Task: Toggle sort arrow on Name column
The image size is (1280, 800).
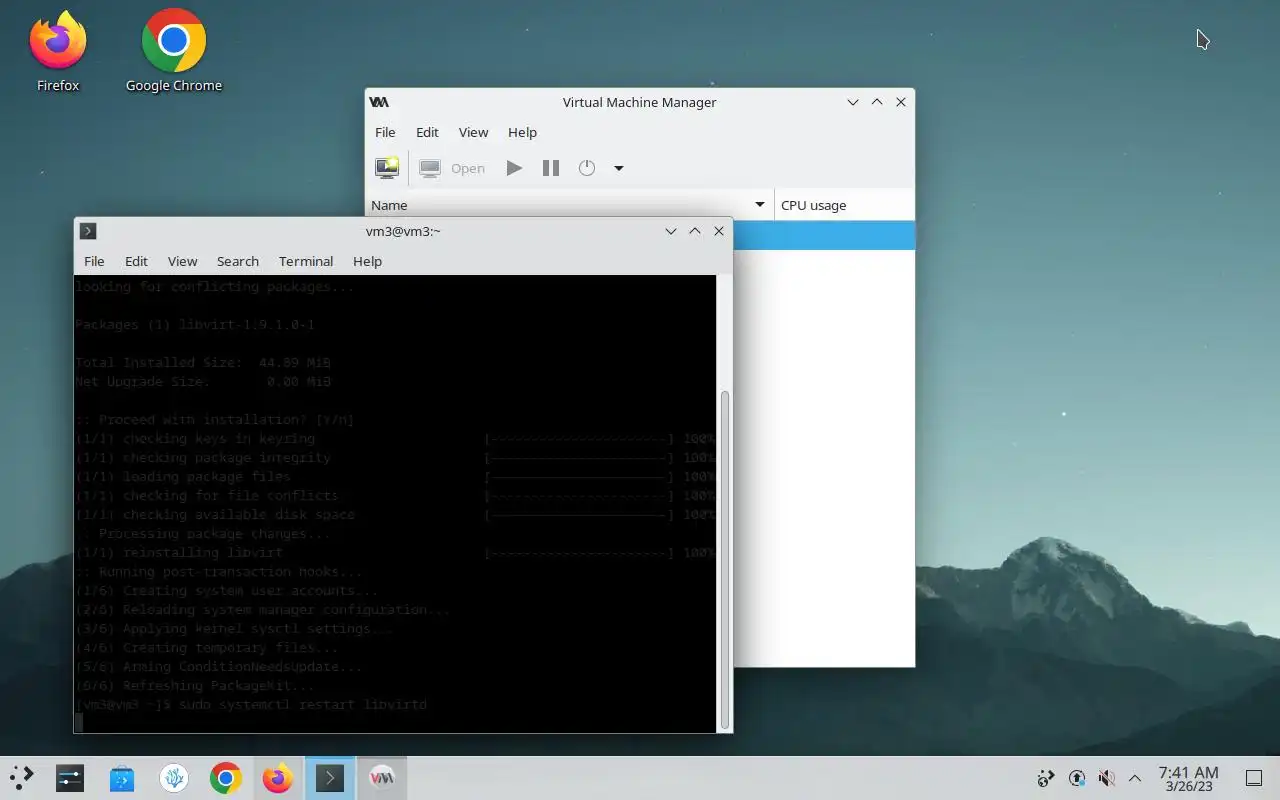Action: [x=760, y=205]
